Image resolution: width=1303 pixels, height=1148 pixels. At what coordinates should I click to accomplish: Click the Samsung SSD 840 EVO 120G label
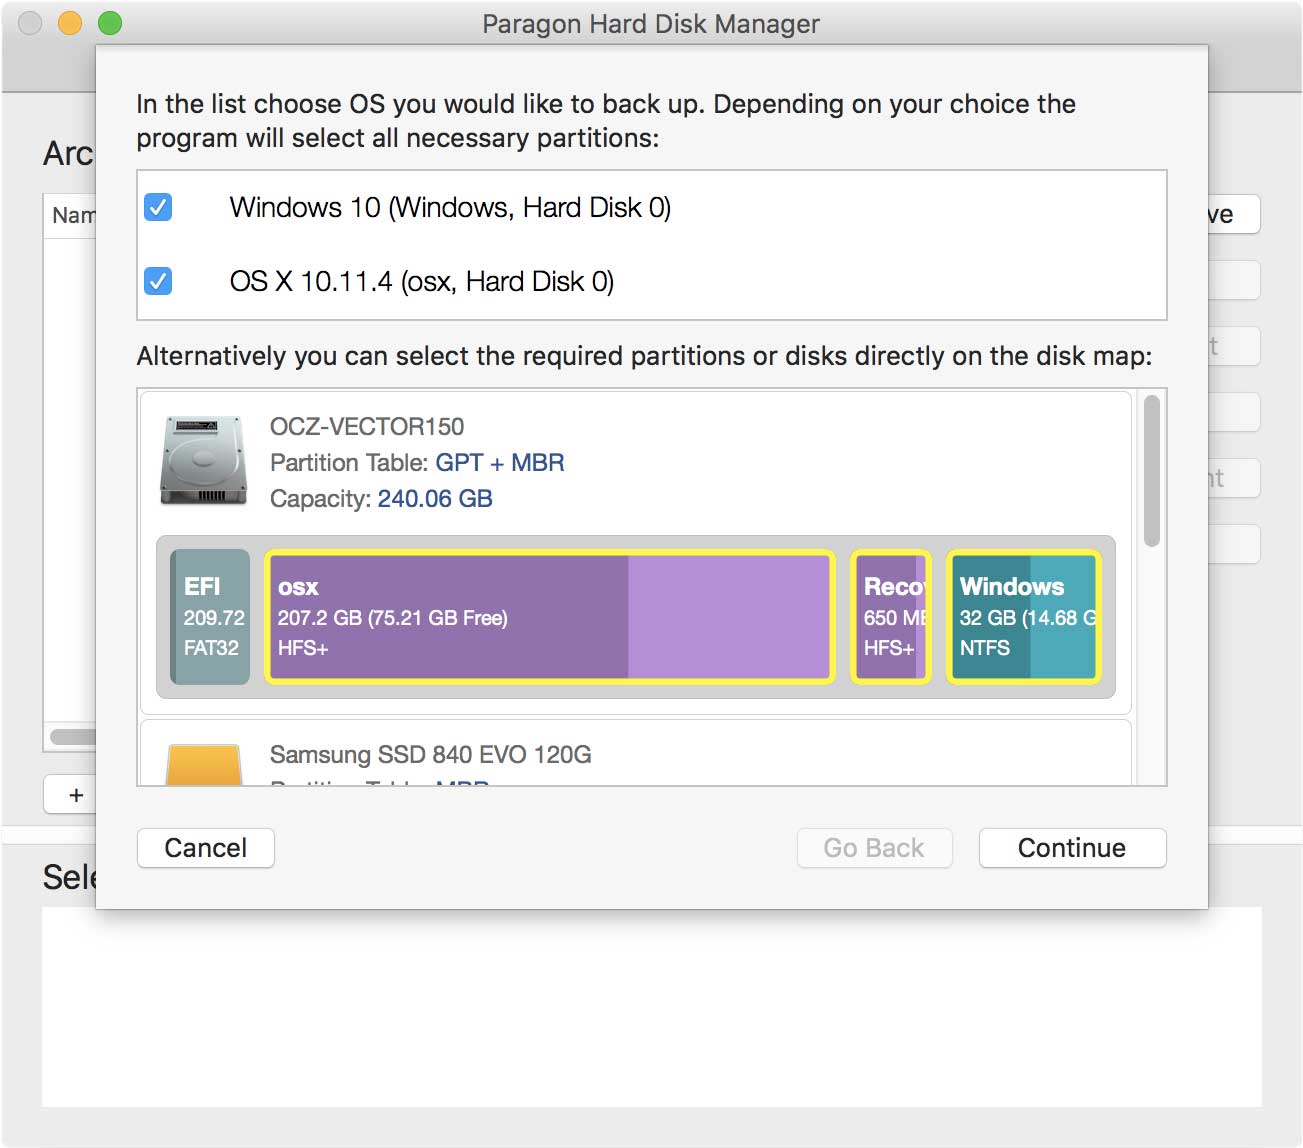point(430,755)
